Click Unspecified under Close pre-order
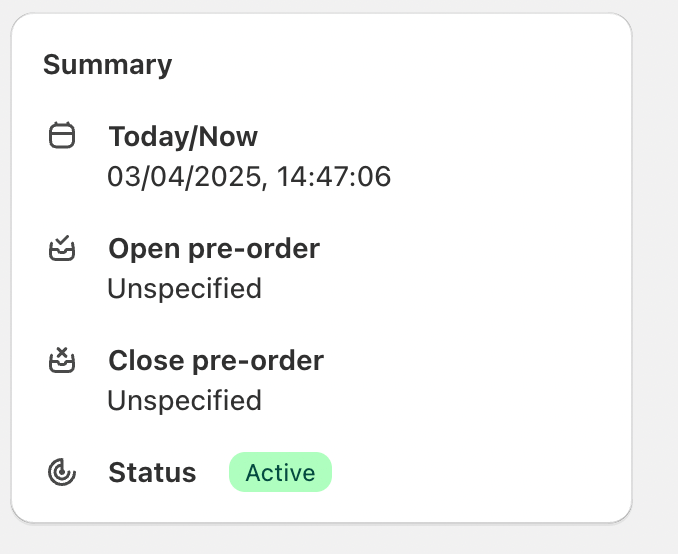 (x=185, y=400)
